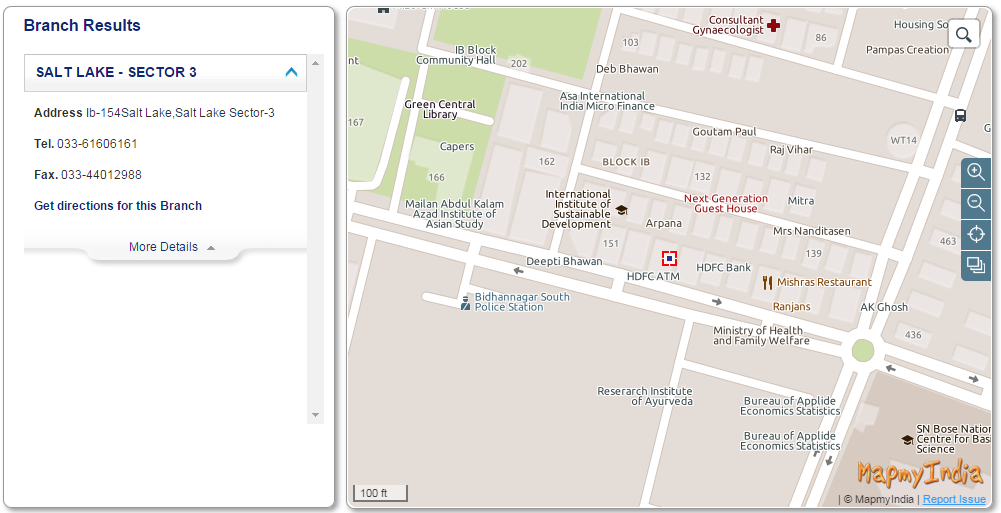Click the Raj Vihar label
Viewport: 1001px width, 513px height.
coord(791,150)
